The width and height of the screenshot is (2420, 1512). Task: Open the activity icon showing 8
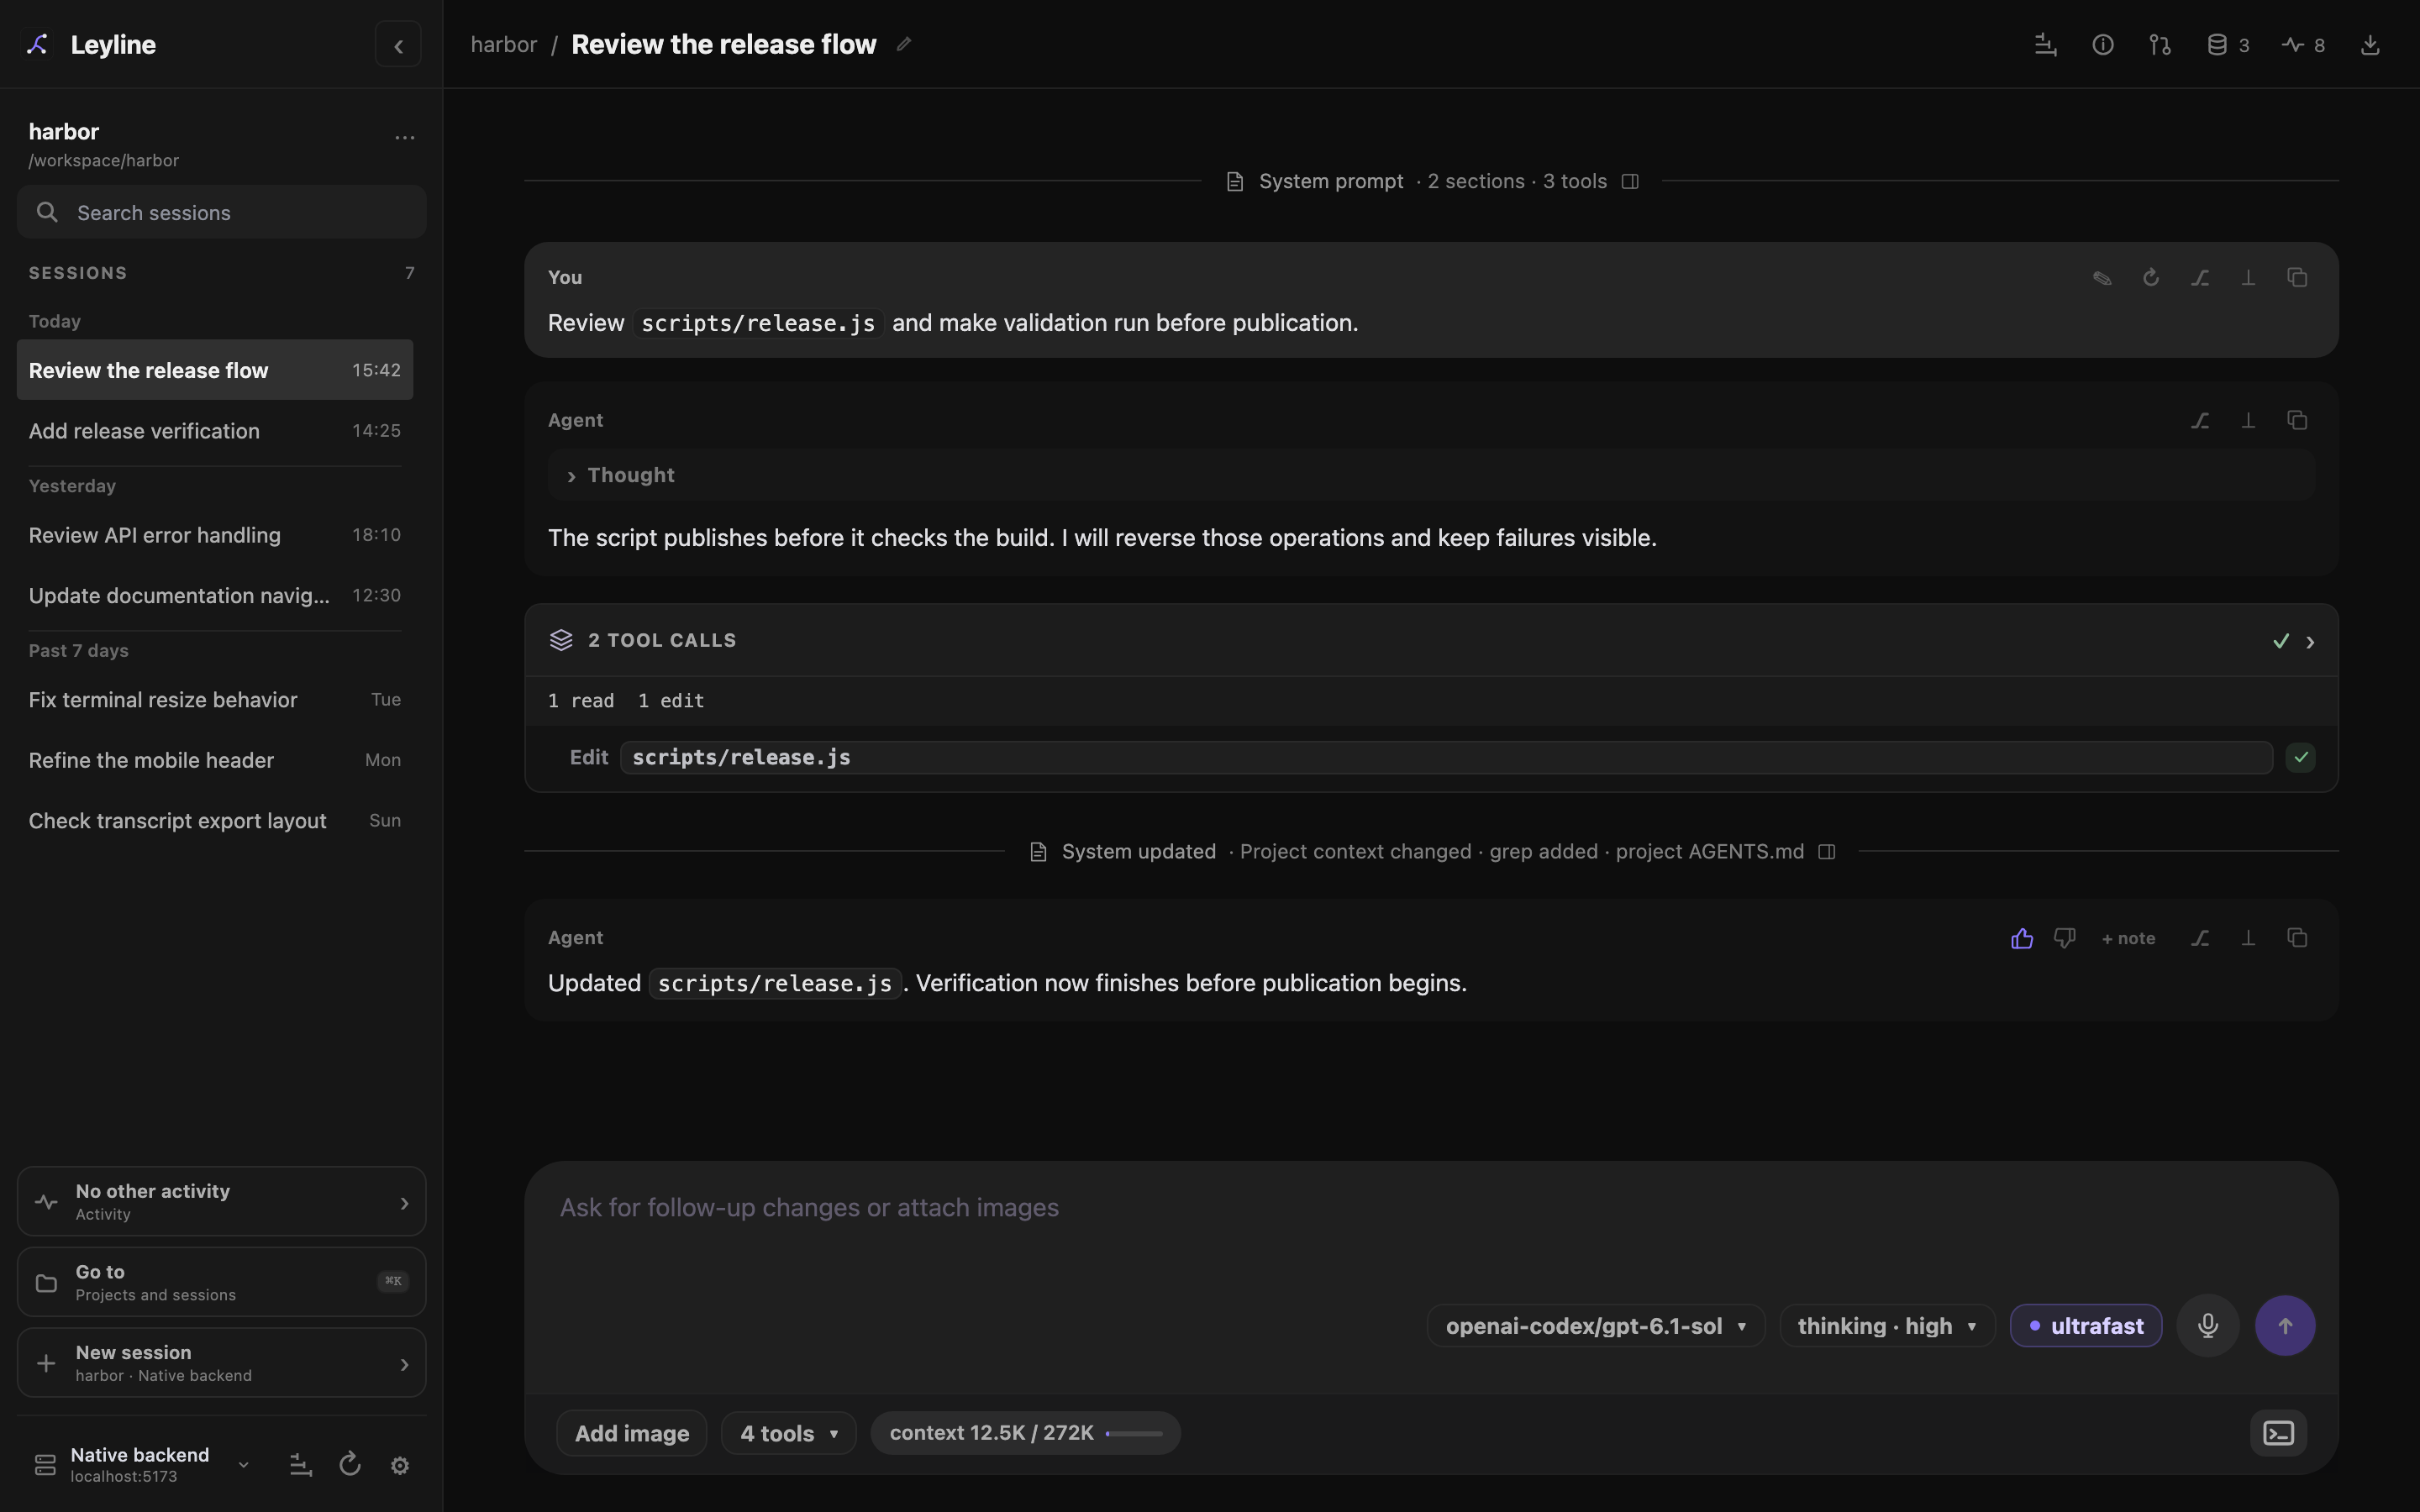pyautogui.click(x=2303, y=45)
